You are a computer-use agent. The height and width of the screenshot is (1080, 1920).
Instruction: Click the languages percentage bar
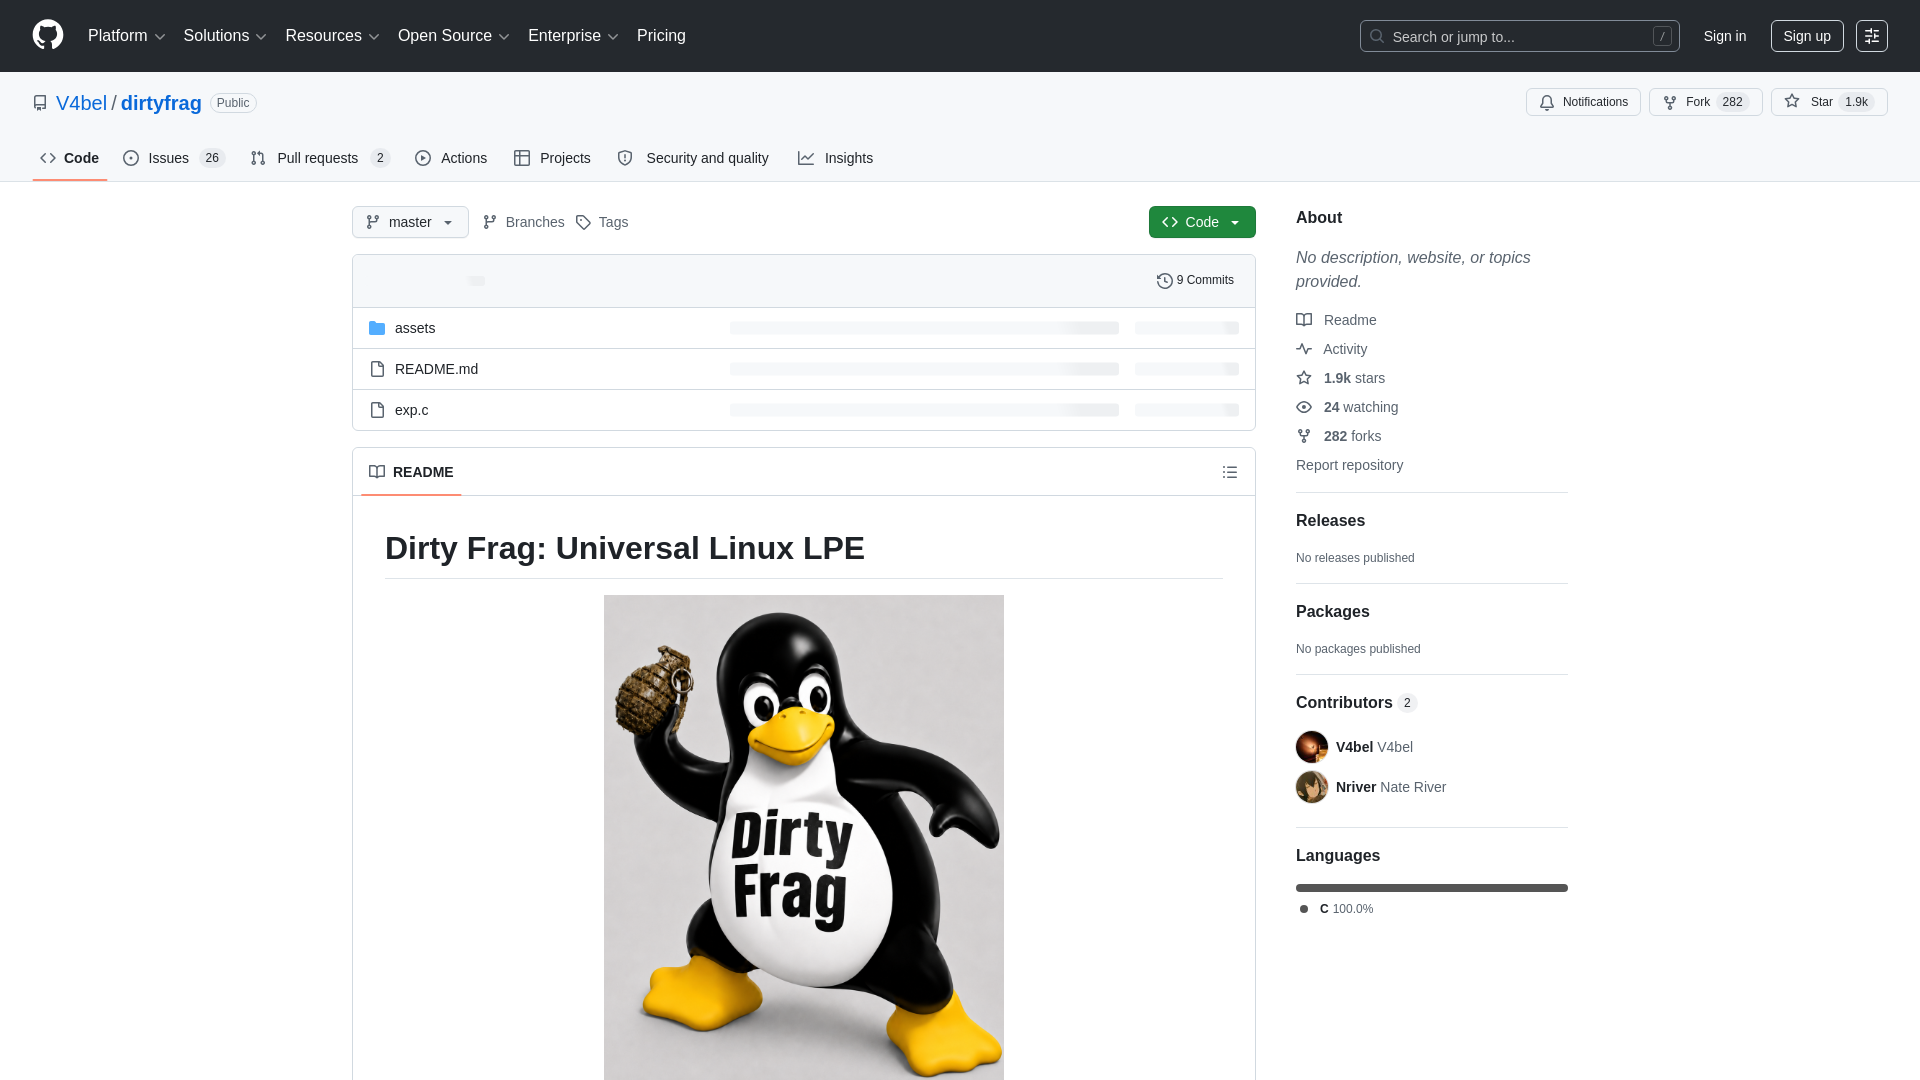click(x=1432, y=888)
